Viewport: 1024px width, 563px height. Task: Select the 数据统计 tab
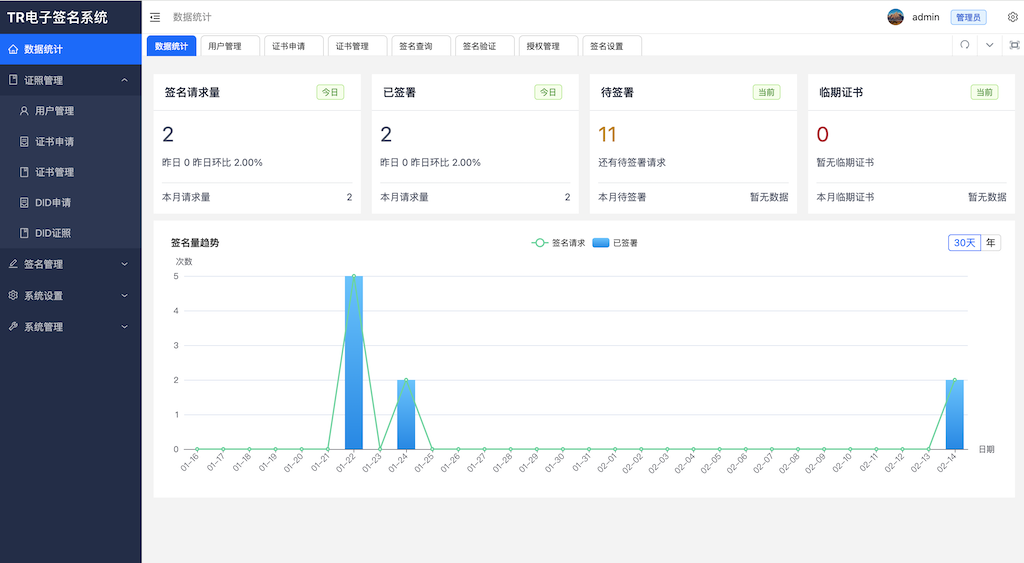[x=171, y=46]
